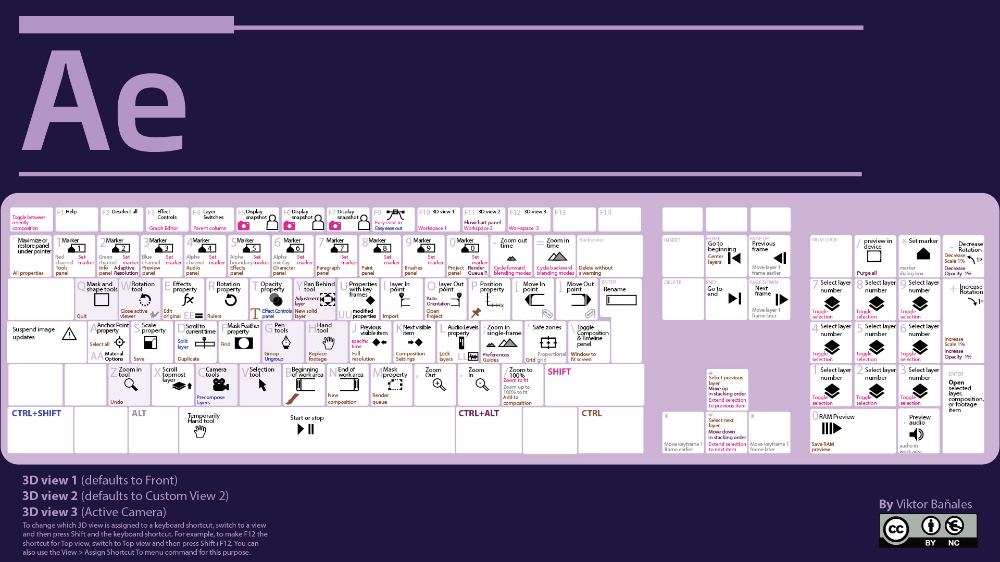Click the Layer Out point icon on O key
The image size is (1000, 562).
click(458, 299)
